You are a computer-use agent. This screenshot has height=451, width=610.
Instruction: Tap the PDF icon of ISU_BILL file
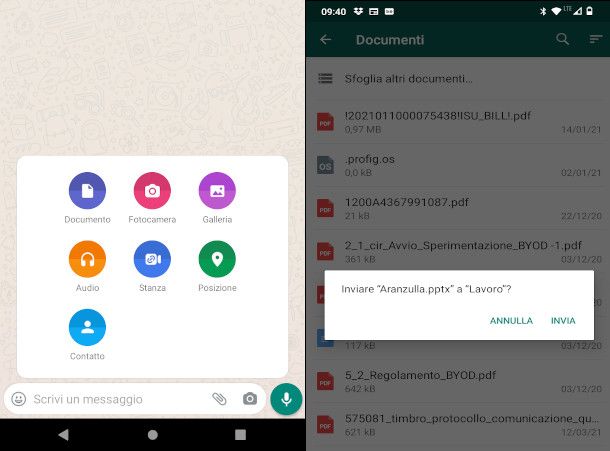coord(325,122)
